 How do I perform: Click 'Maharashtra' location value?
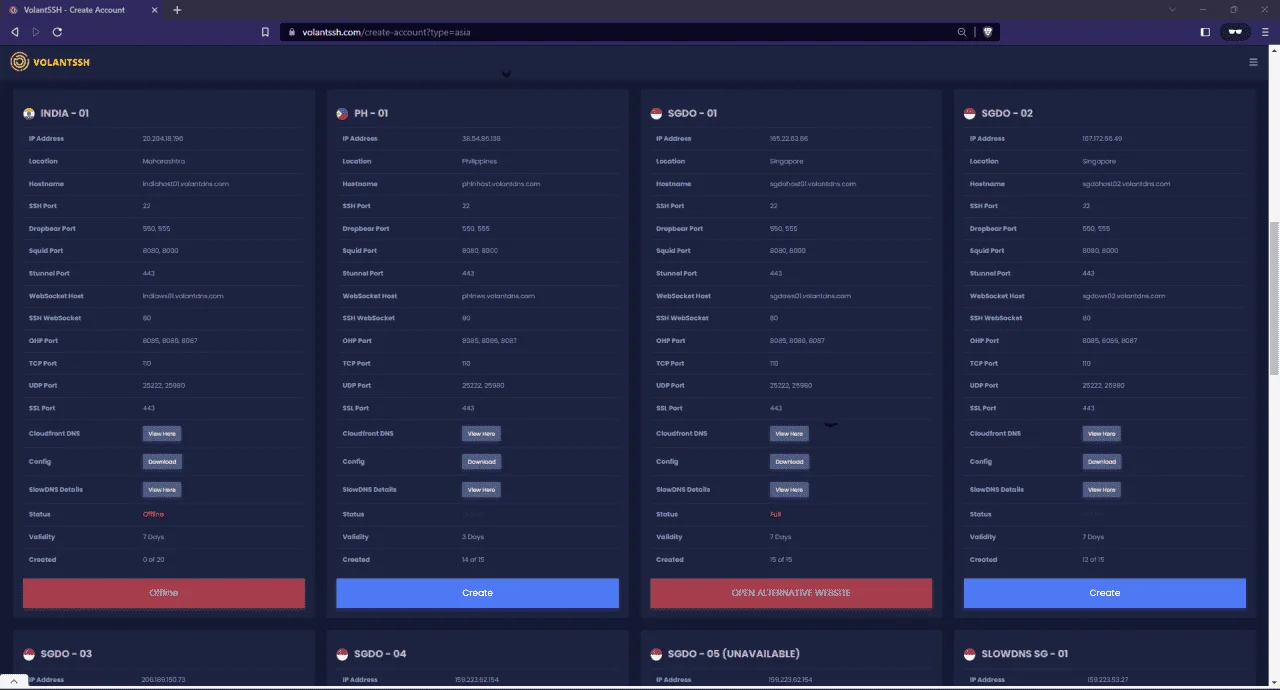(x=164, y=161)
